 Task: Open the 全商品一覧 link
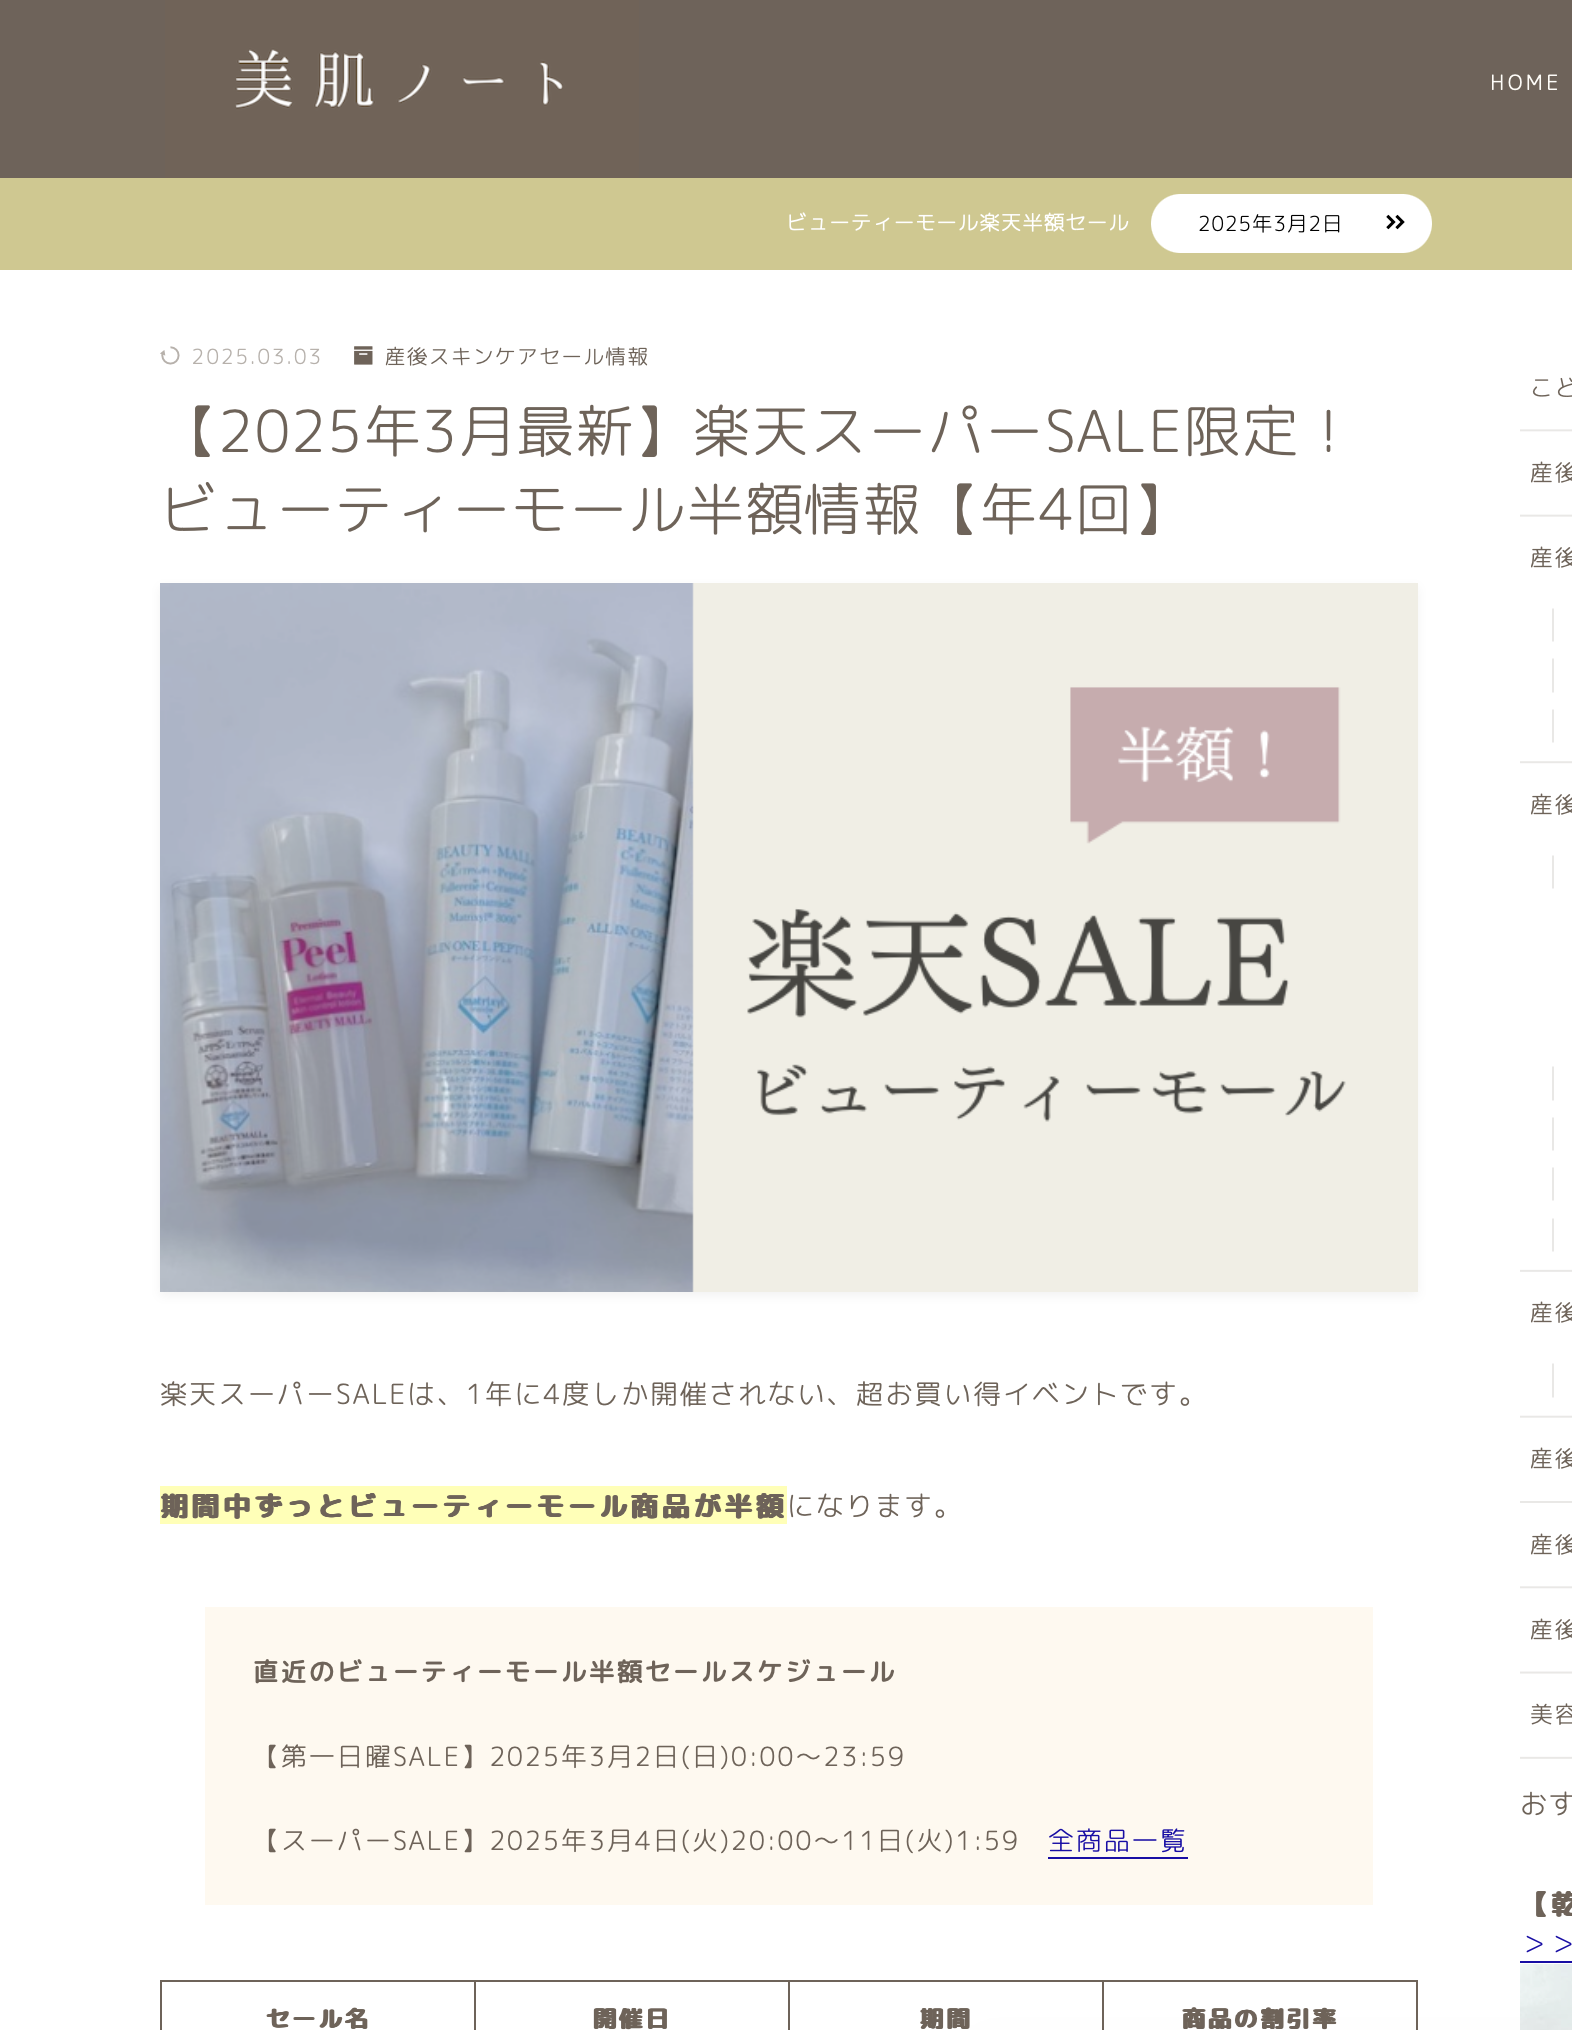pos(1117,1841)
